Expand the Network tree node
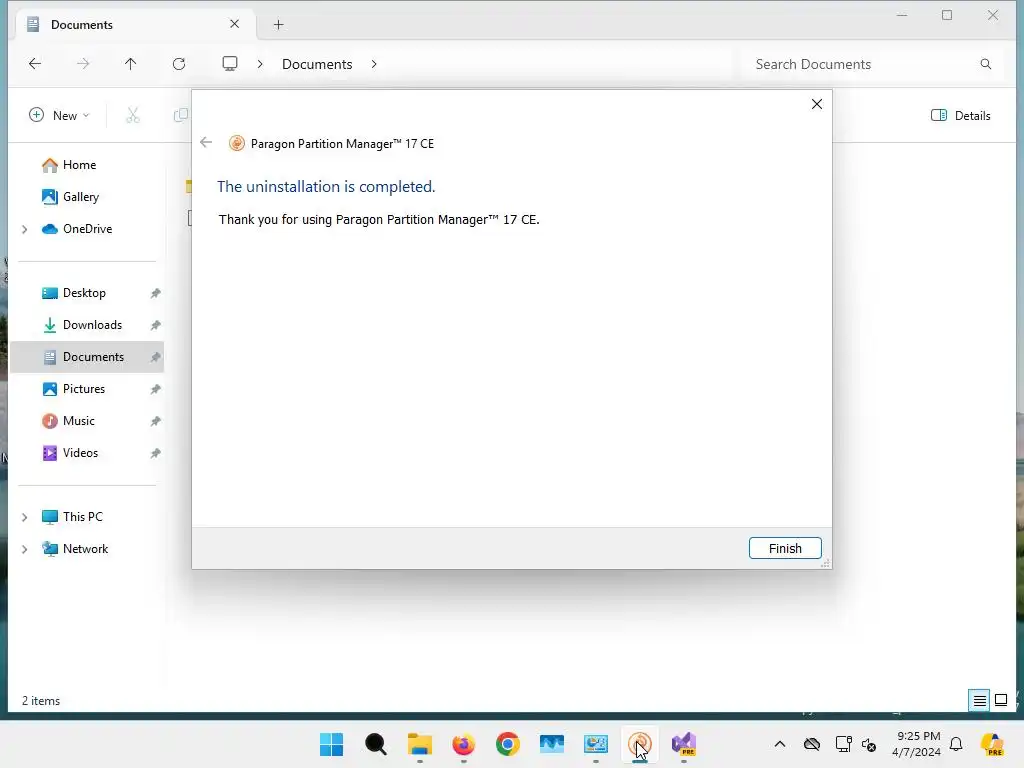 (x=25, y=549)
